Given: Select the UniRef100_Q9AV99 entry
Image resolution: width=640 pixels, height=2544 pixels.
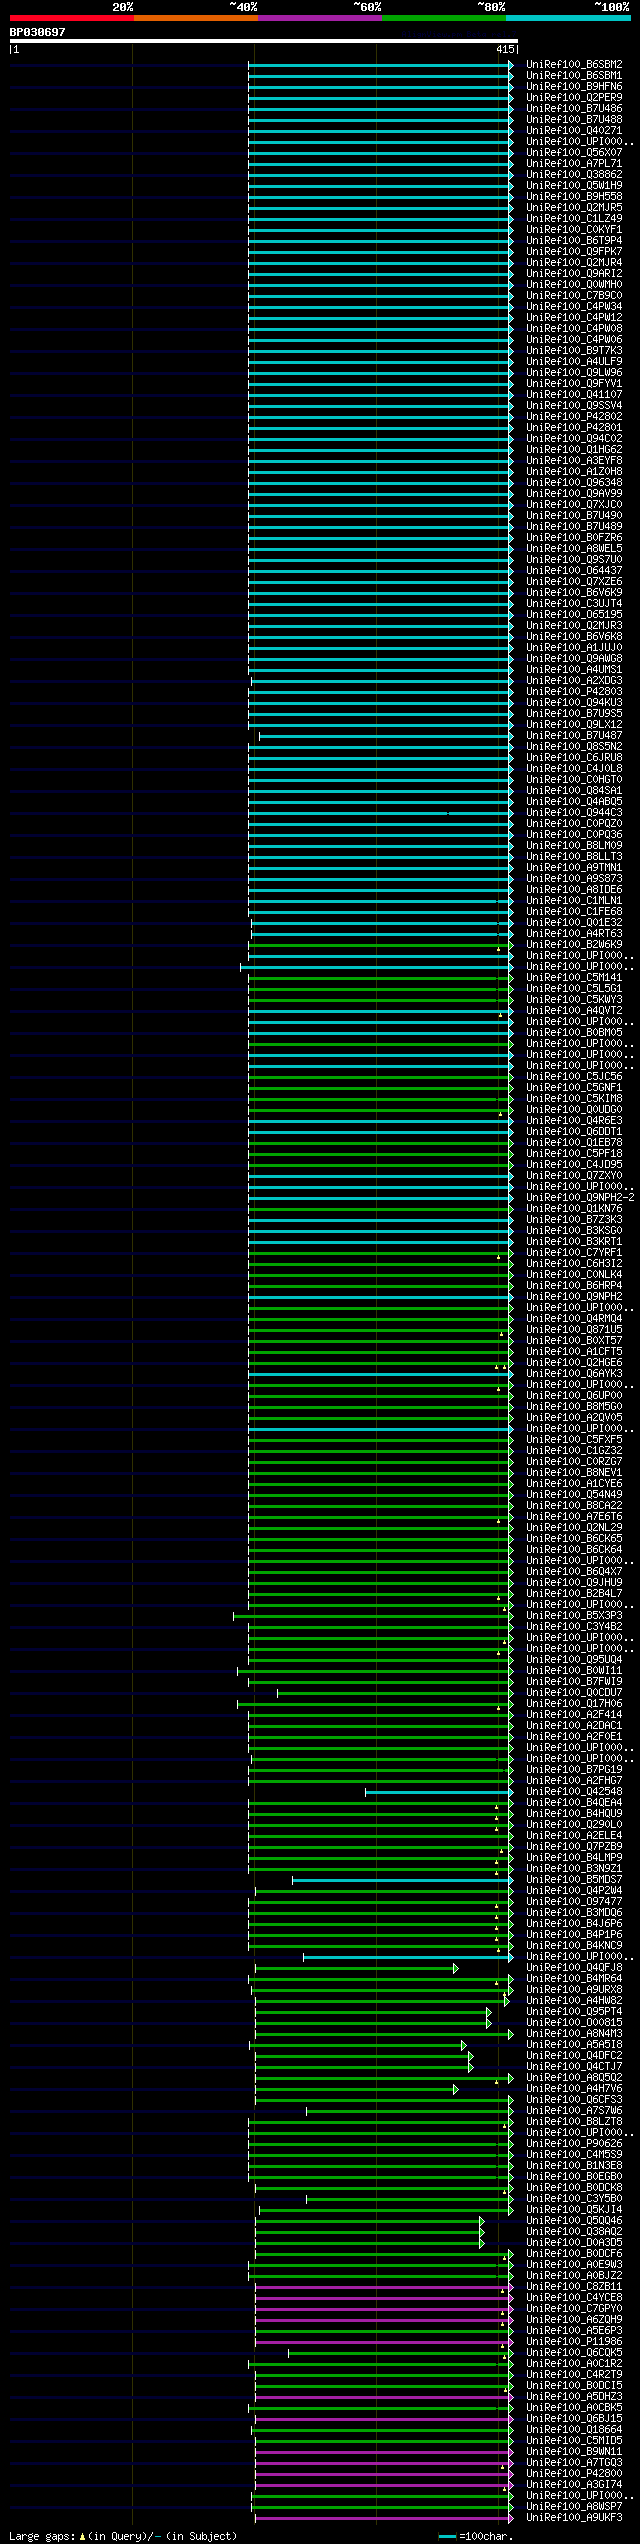Looking at the screenshot, I should coord(574,493).
